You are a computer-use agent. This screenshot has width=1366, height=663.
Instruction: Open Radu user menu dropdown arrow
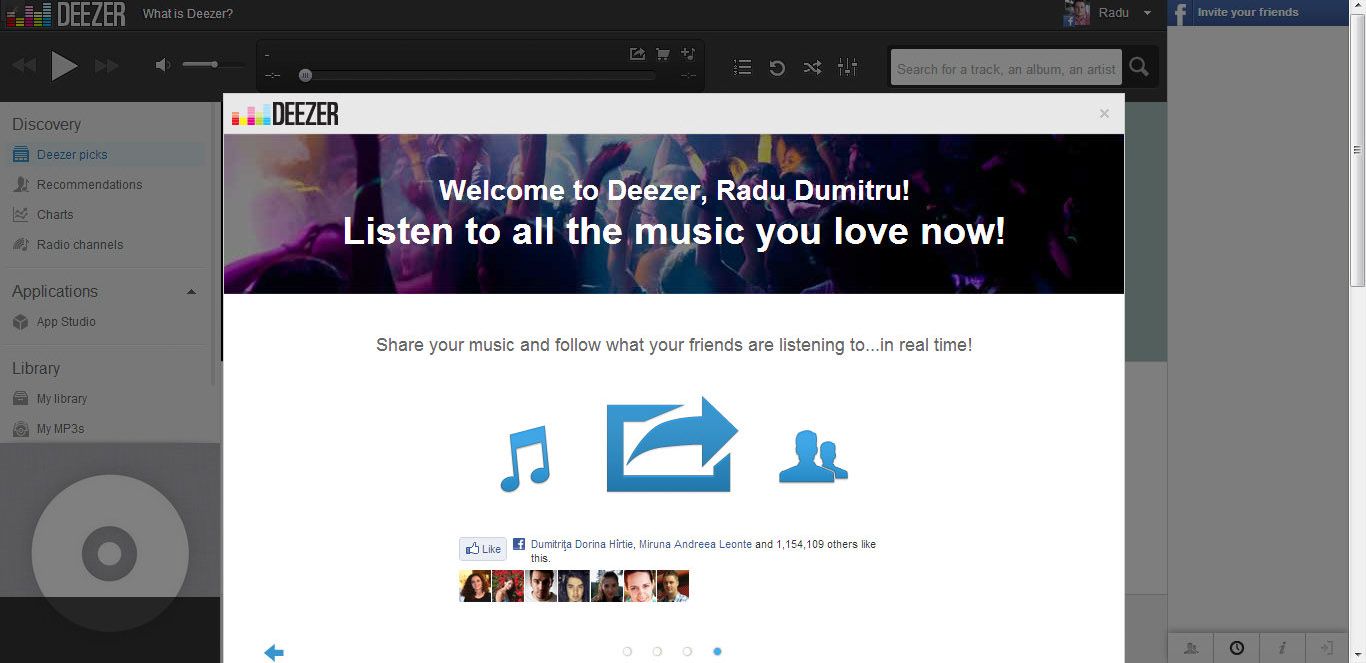tap(1147, 13)
